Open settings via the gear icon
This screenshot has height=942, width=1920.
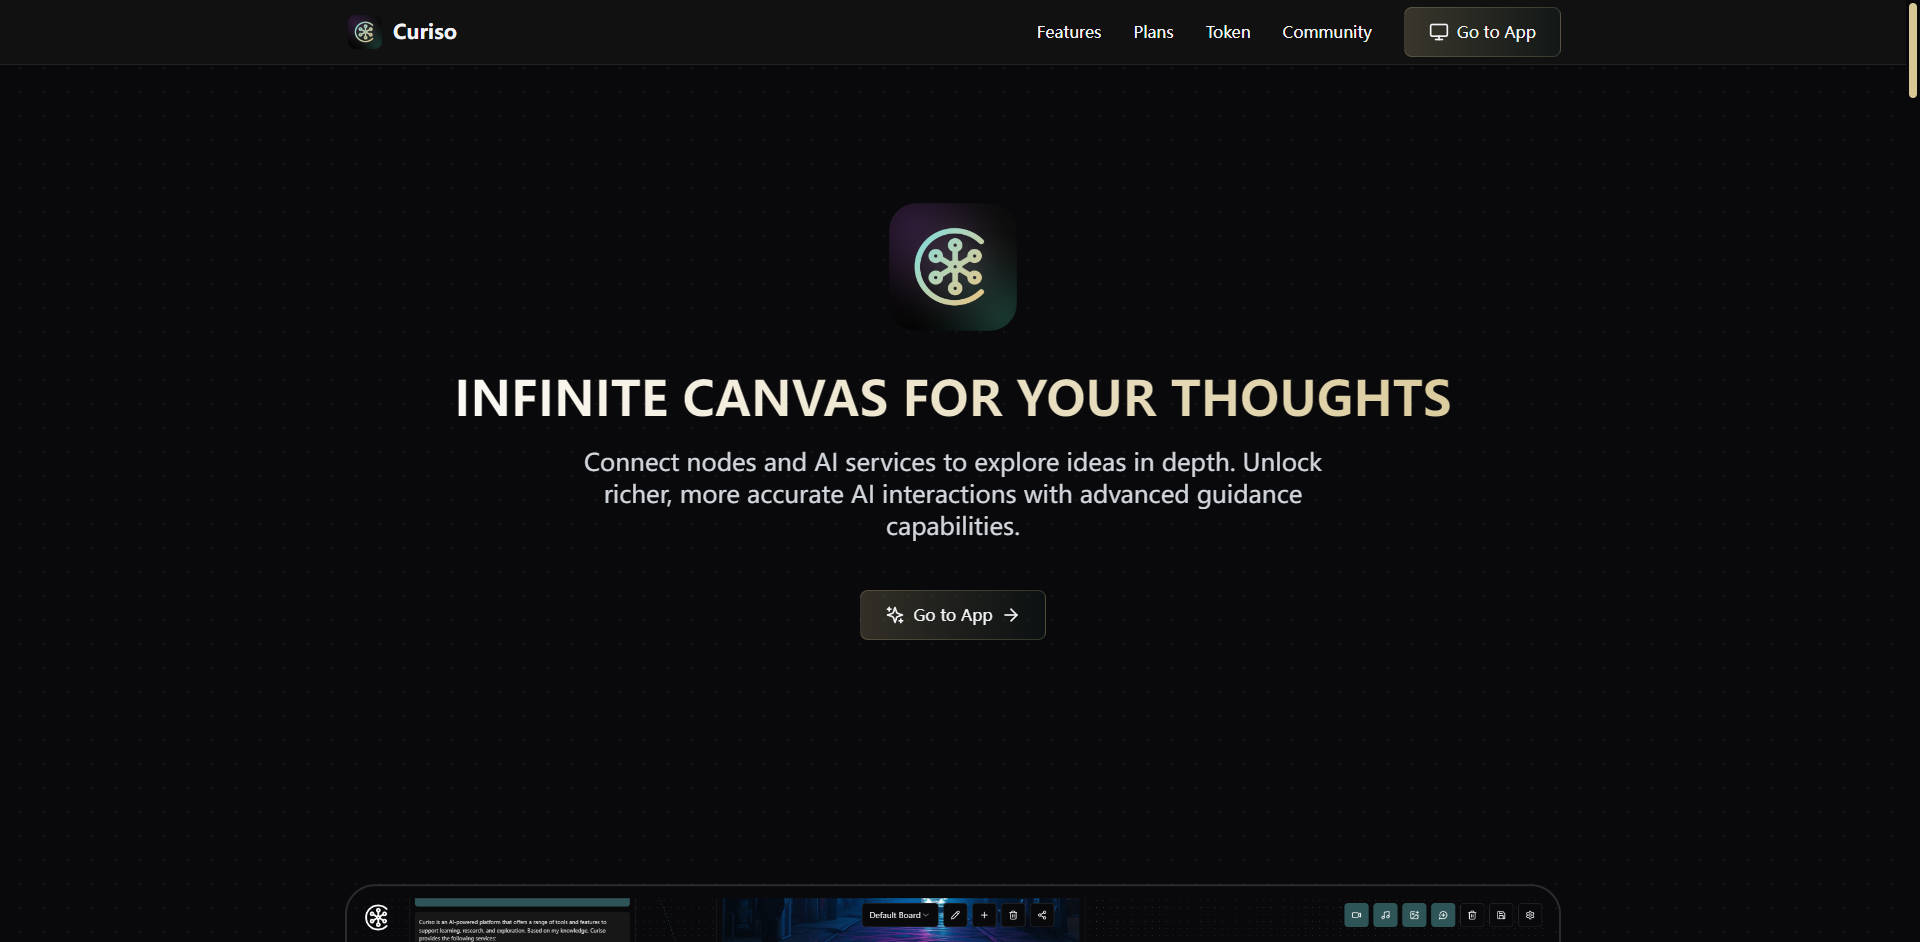[x=1530, y=915]
